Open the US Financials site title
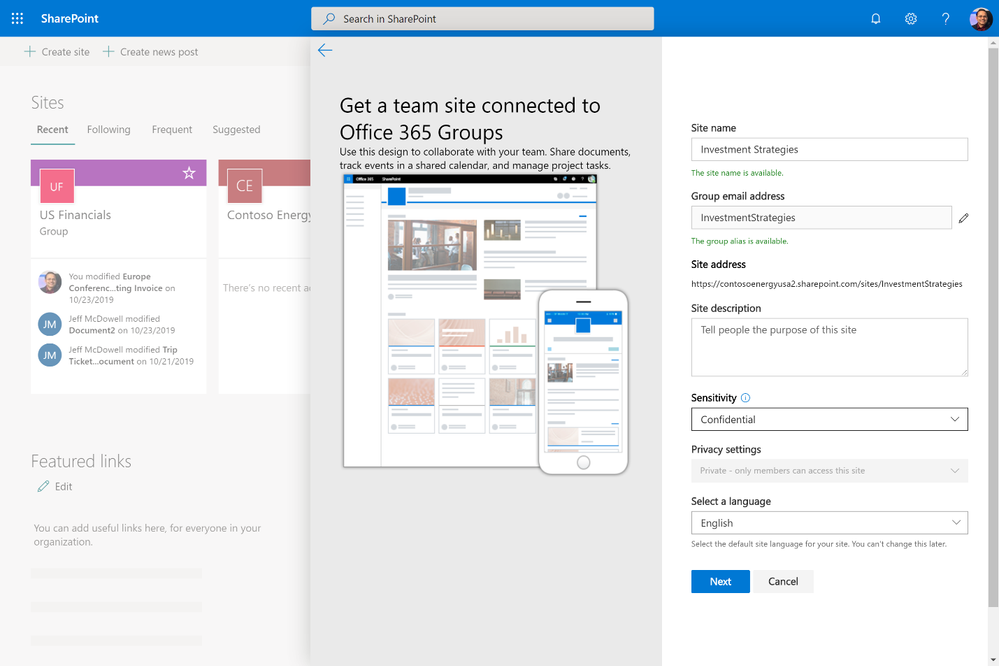Image resolution: width=999 pixels, height=666 pixels. 75,215
